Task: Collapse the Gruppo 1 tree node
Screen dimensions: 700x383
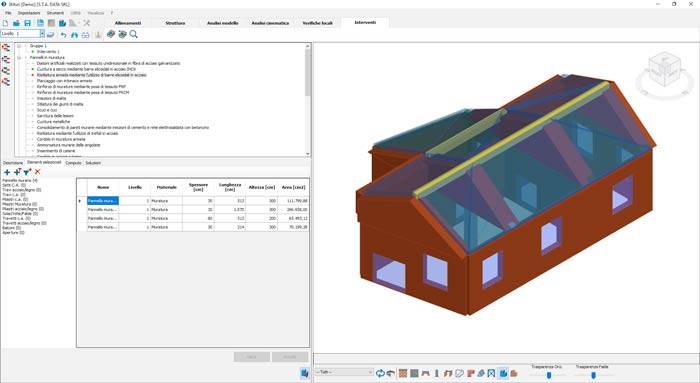Action: coord(19,46)
